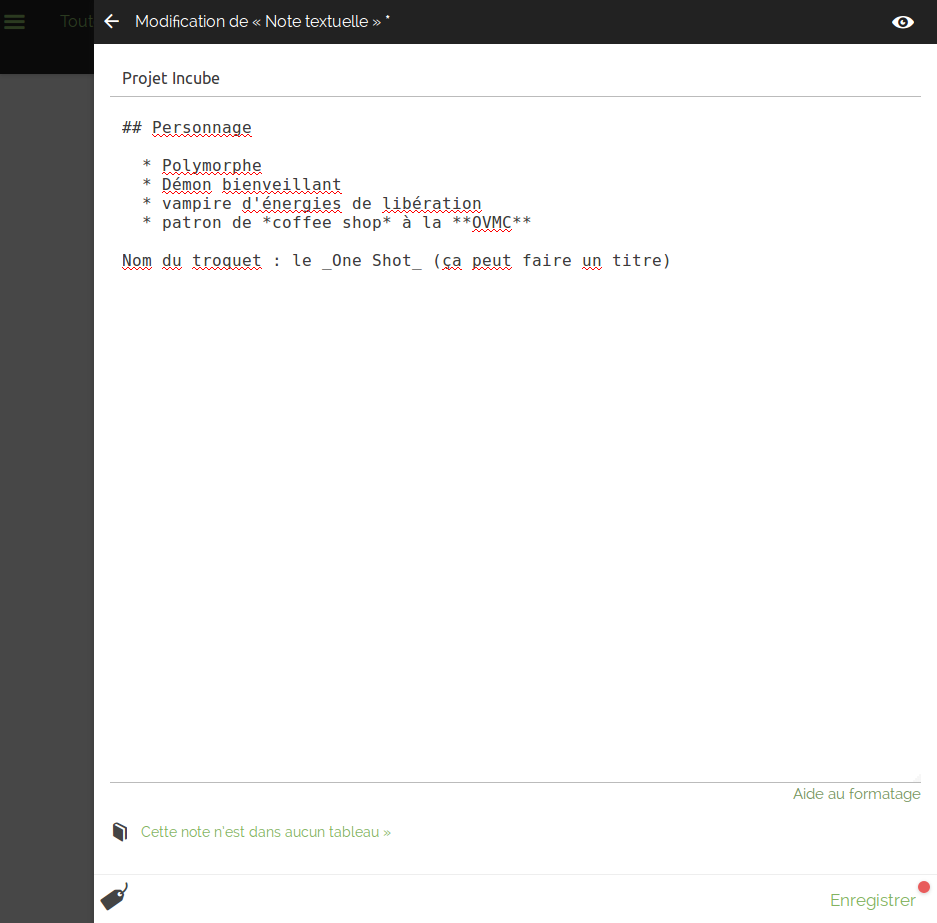Edit the title field 'Projet Incube'
937x923 pixels.
(515, 78)
